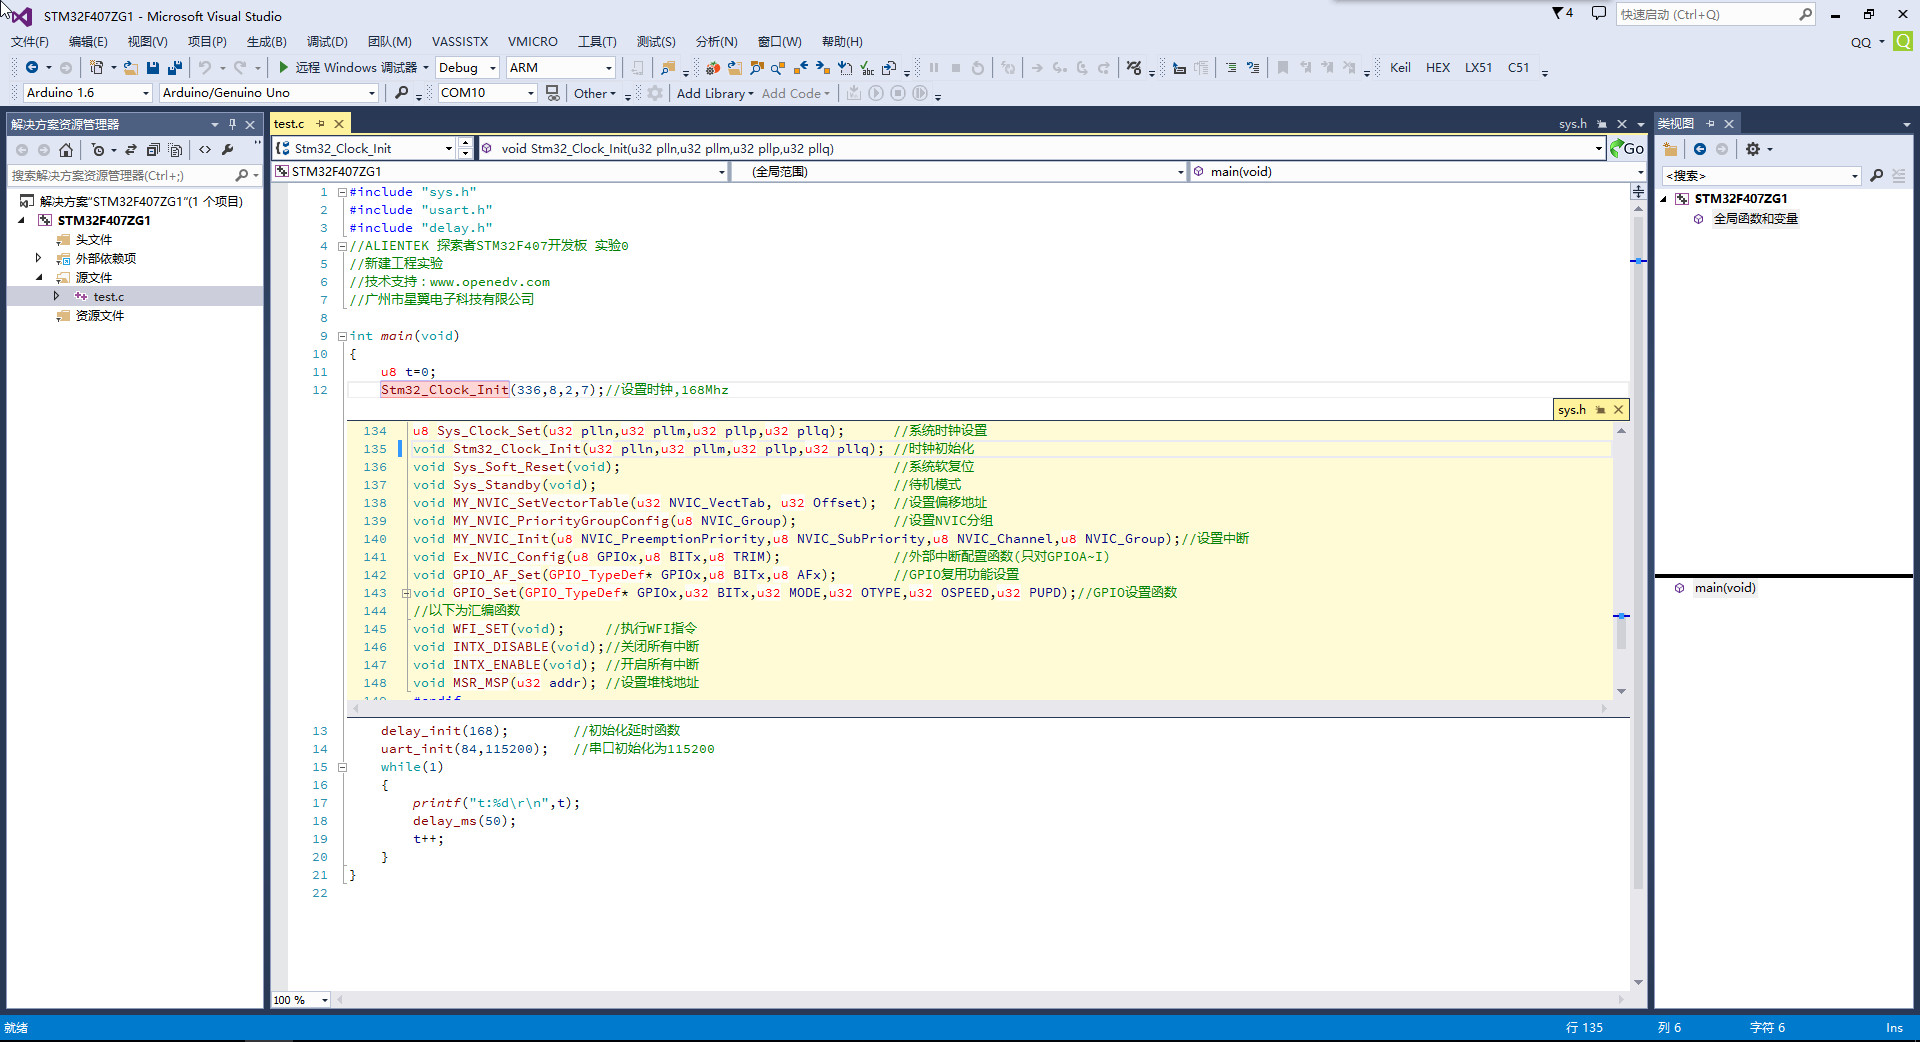Click the VAssistX spell check abc icon
This screenshot has height=1042, width=1920.
point(867,68)
